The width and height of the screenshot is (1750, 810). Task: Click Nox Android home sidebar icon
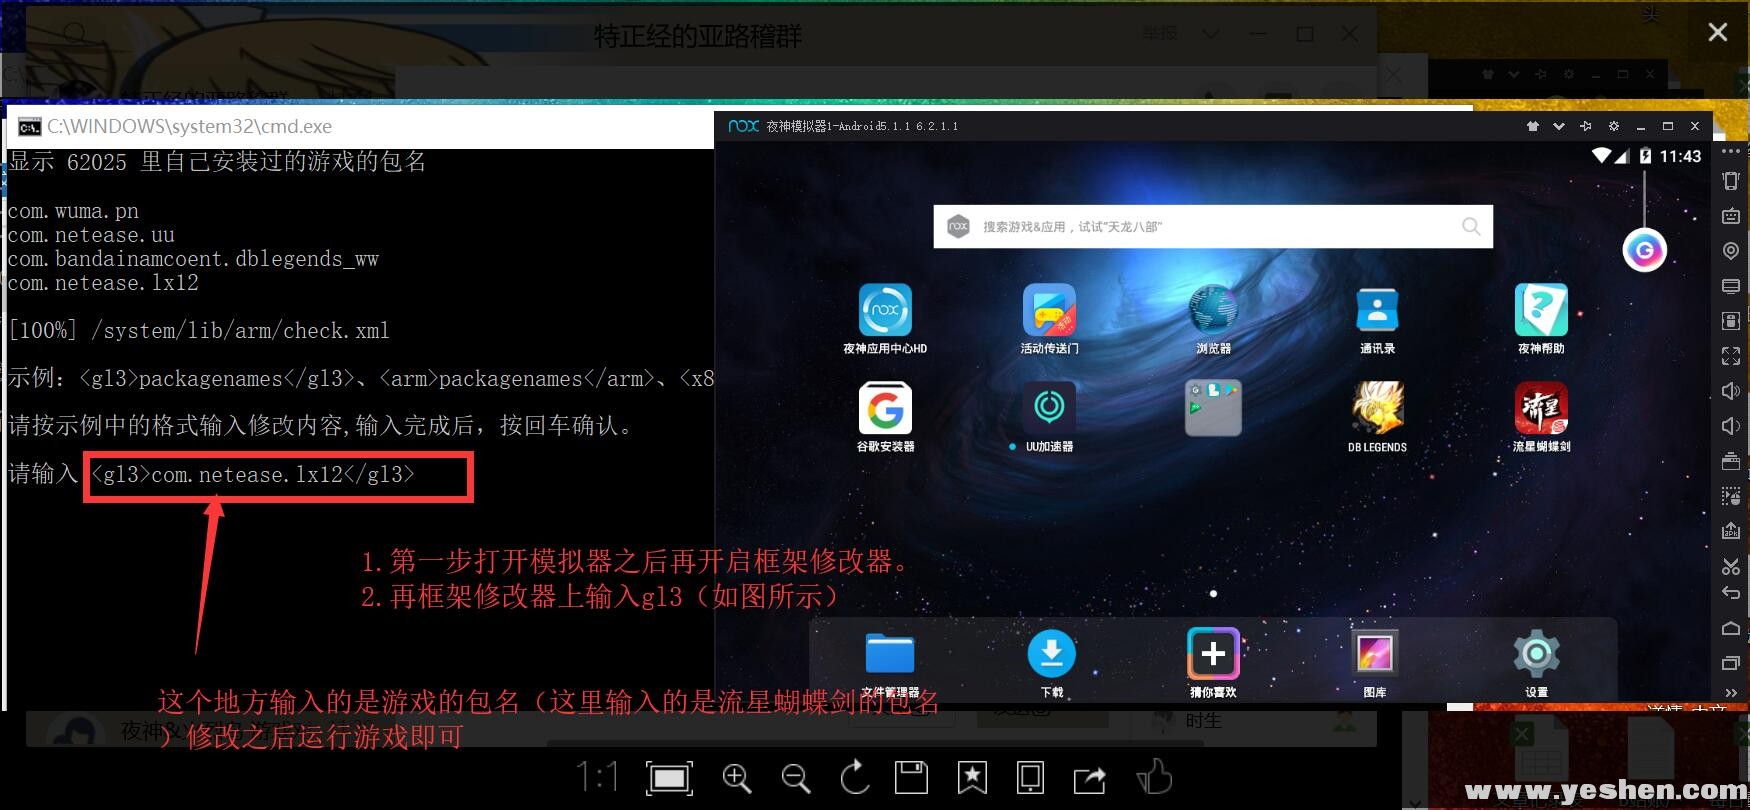point(1731,628)
